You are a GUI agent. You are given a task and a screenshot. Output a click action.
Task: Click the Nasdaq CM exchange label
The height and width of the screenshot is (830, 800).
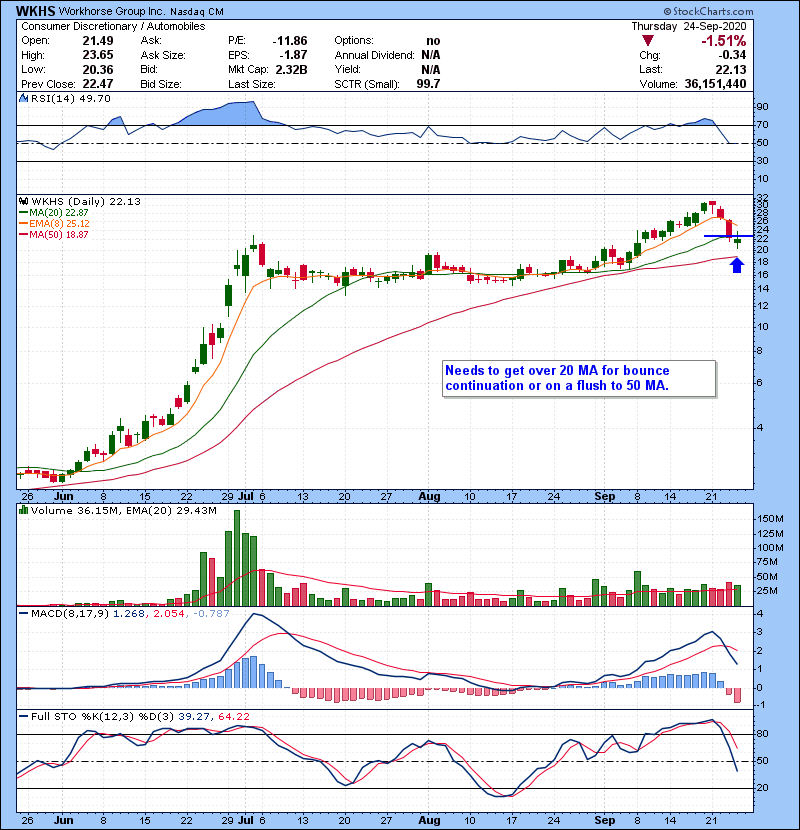pos(197,12)
